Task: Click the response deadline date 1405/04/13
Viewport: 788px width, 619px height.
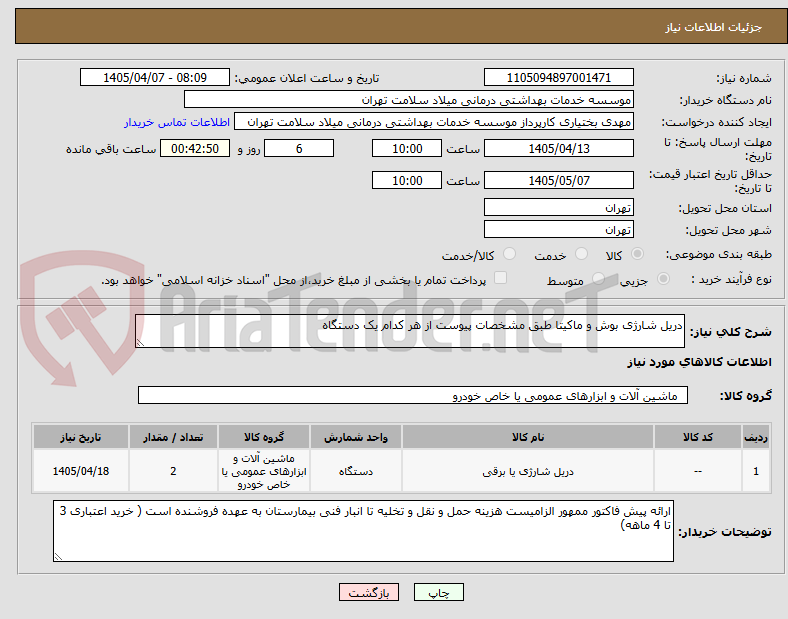Action: (558, 148)
